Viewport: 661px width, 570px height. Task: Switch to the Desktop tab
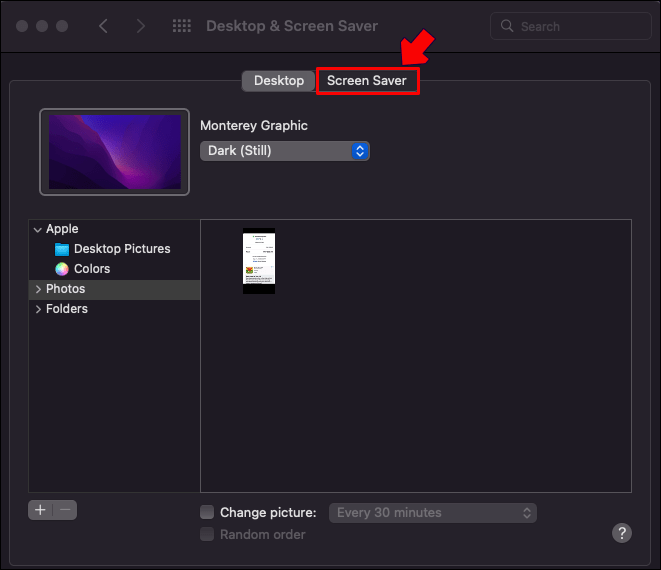click(x=279, y=81)
